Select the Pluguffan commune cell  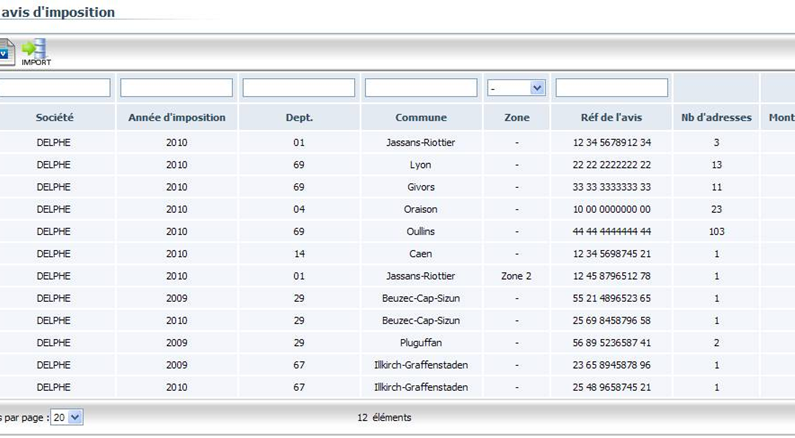point(421,343)
